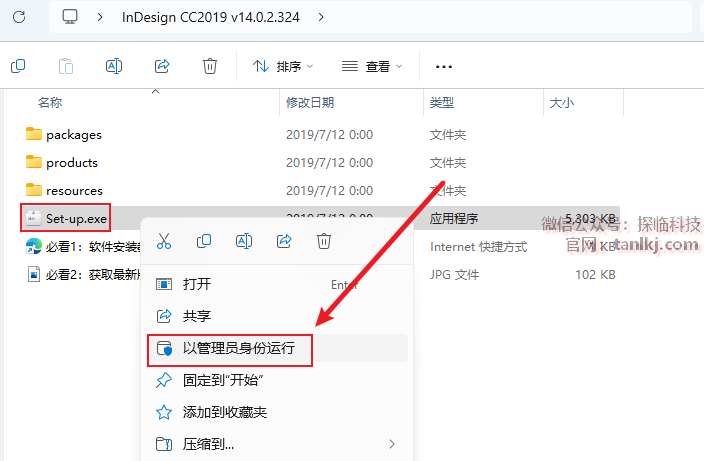
Task: Click the This PC monitor icon in address bar
Action: coord(70,17)
